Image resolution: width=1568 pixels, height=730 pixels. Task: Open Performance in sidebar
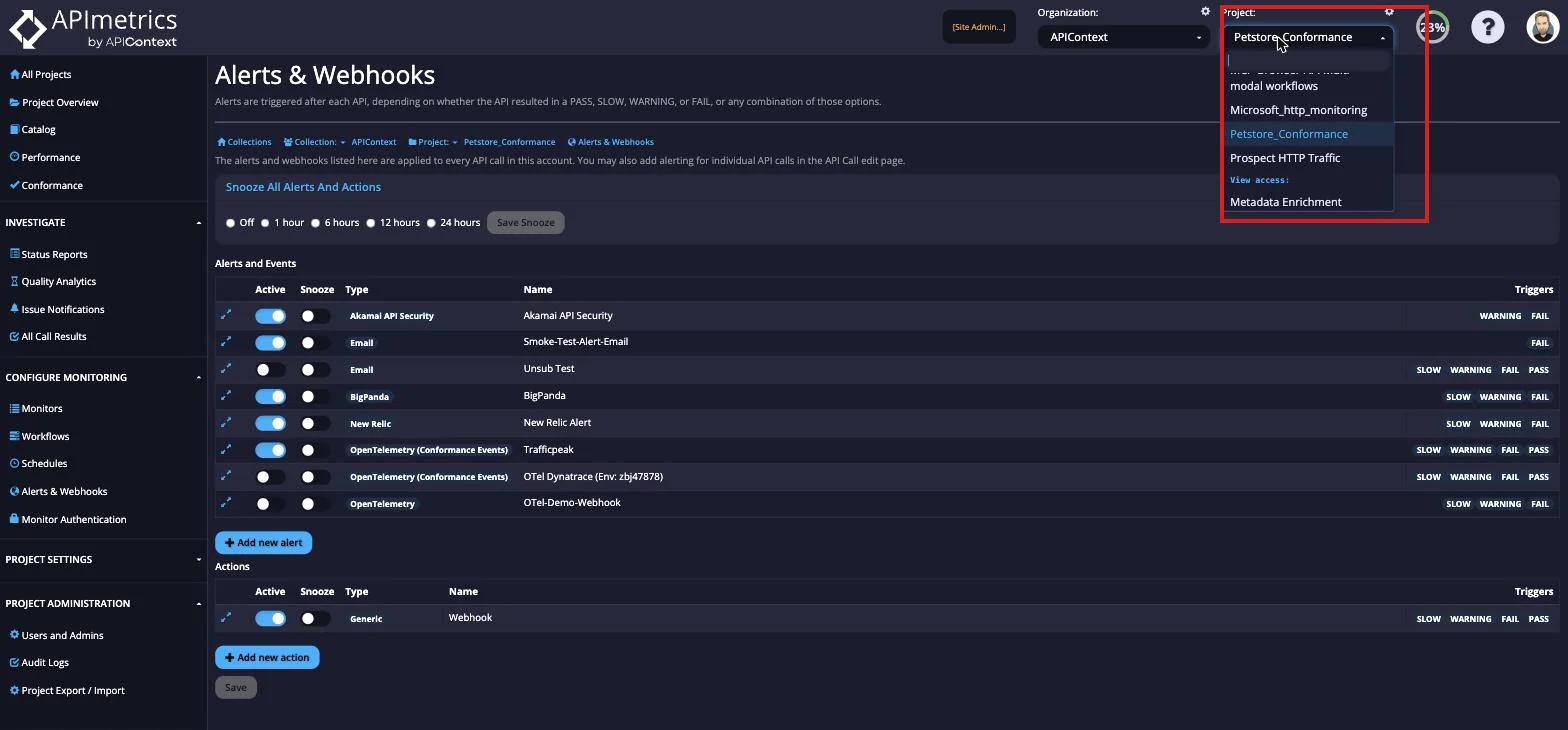tap(45, 157)
